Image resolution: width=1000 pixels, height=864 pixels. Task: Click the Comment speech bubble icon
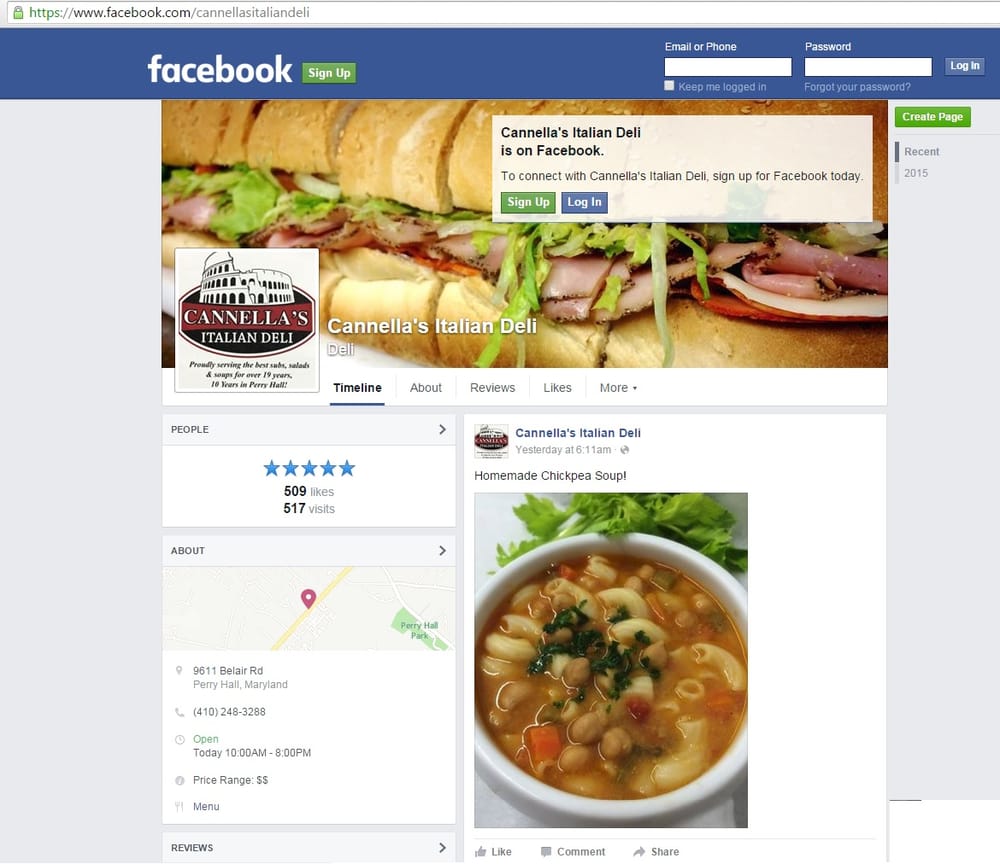546,851
